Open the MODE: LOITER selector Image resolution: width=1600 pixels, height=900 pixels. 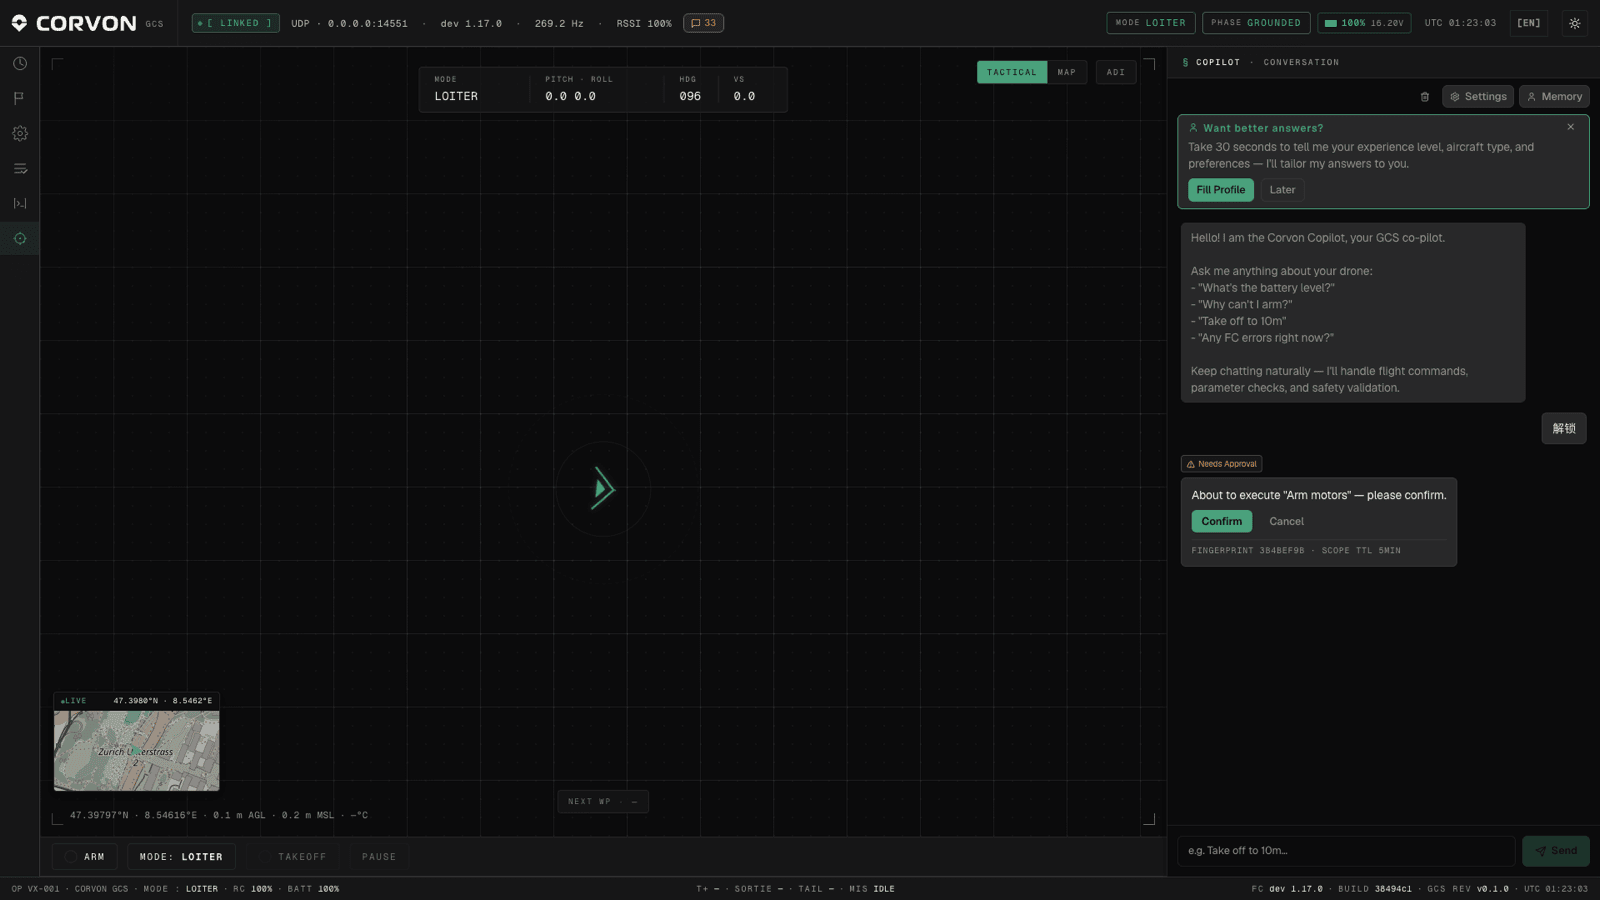[181, 856]
